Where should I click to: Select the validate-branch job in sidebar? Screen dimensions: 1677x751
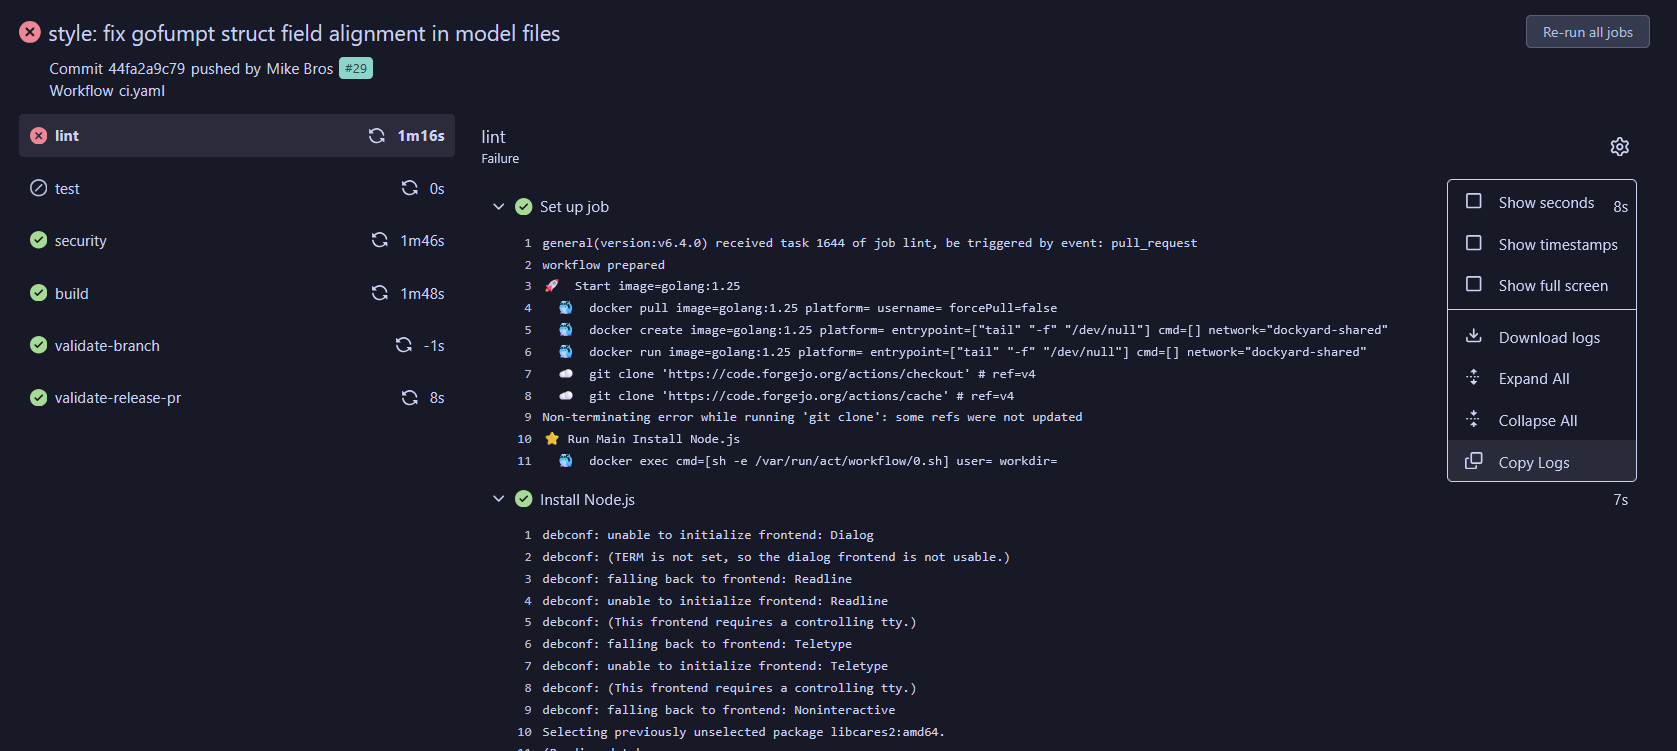click(107, 346)
